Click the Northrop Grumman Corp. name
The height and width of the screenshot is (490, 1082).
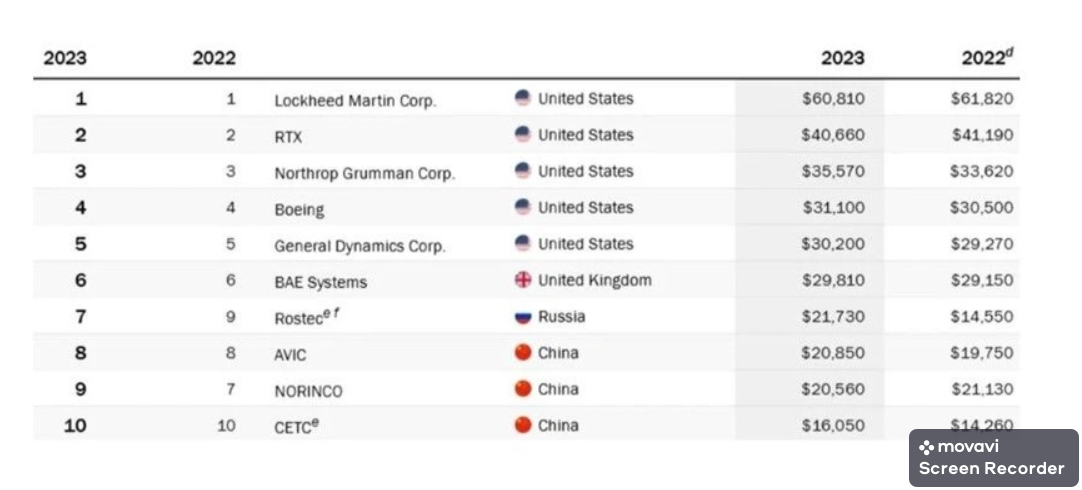[x=364, y=173]
